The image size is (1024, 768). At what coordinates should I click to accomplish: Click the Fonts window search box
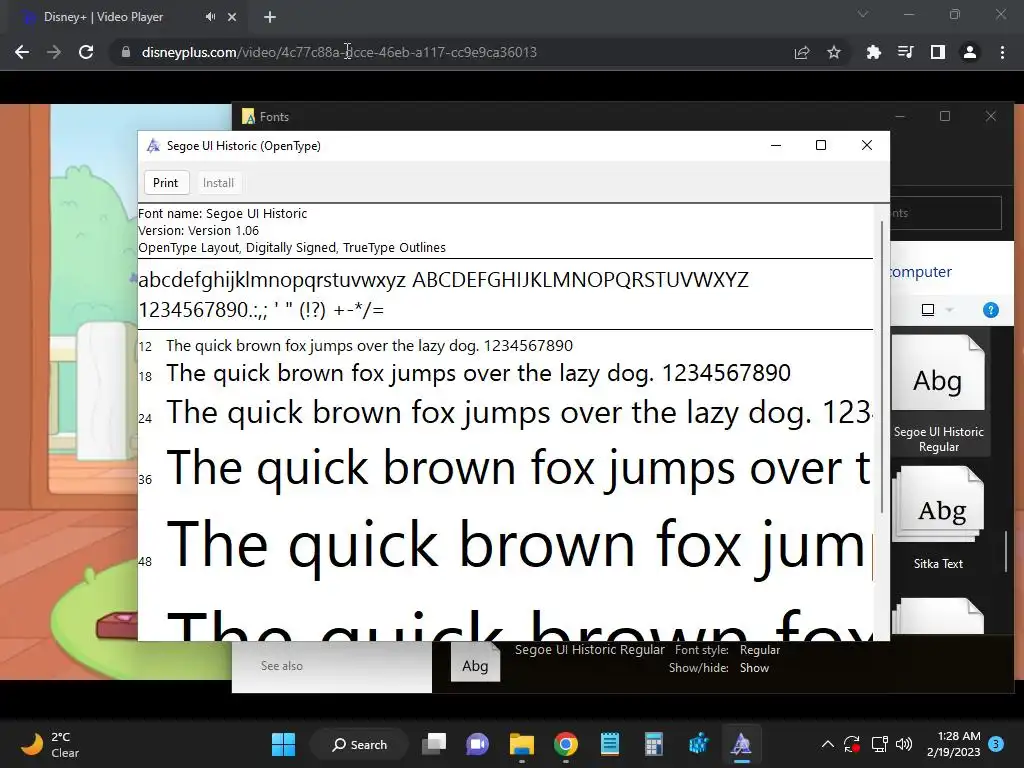(x=946, y=213)
